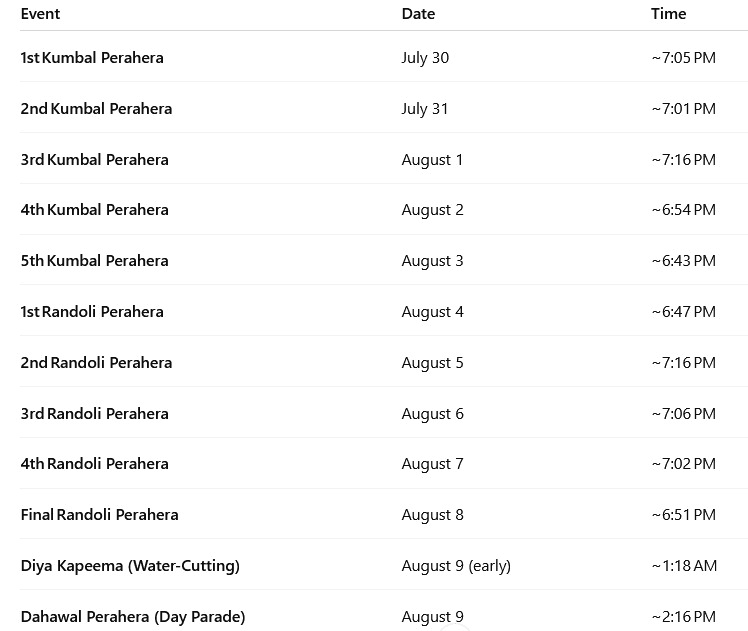Select the 1st Randoli Perahera event name
The image size is (748, 631).
point(92,312)
